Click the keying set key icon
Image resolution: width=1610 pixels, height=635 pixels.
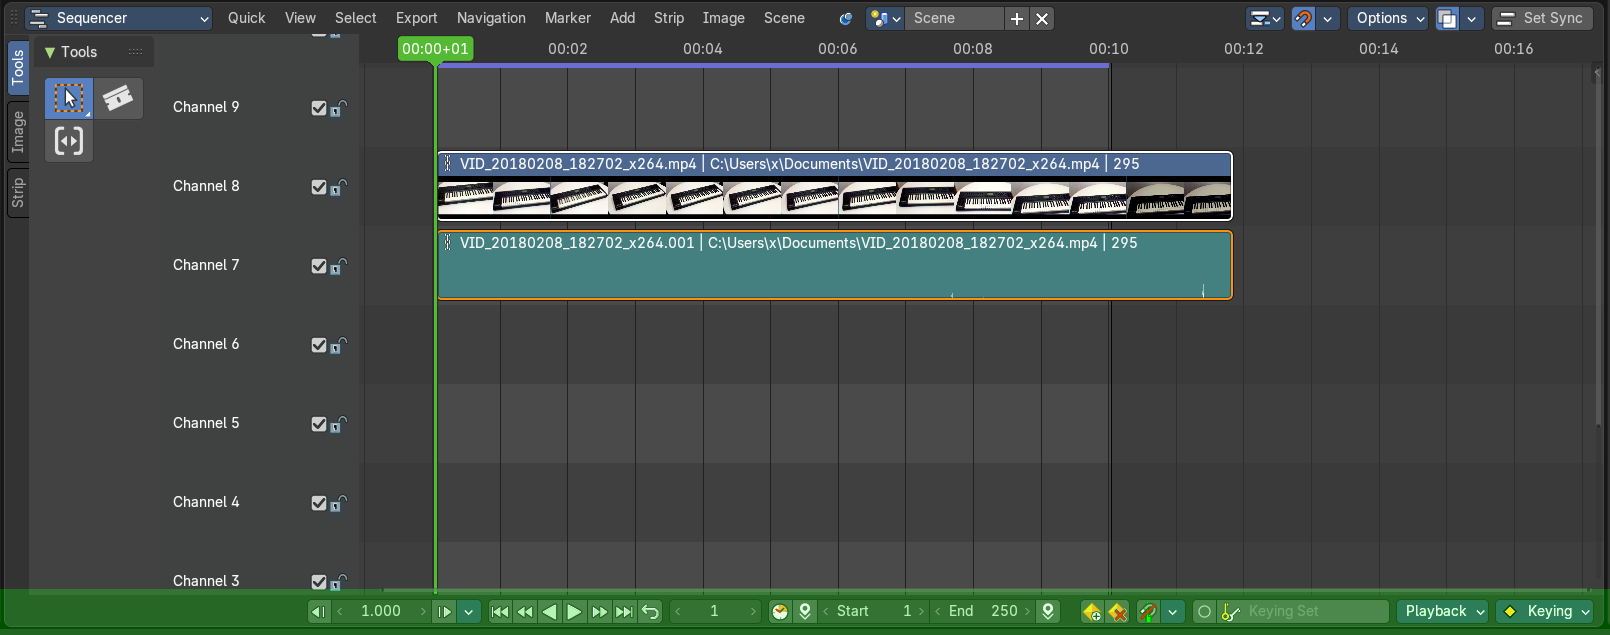[x=1229, y=611]
